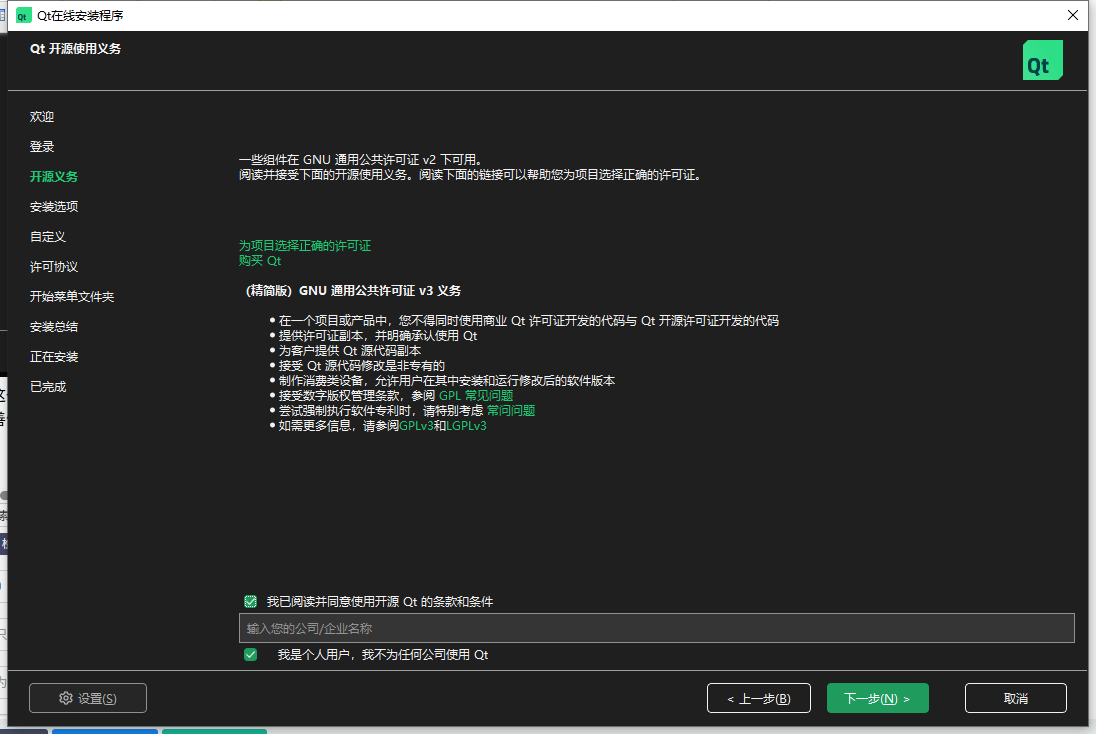1096x734 pixels.
Task: Click the Qt 开源使用义务 page heading
Action: click(x=75, y=49)
